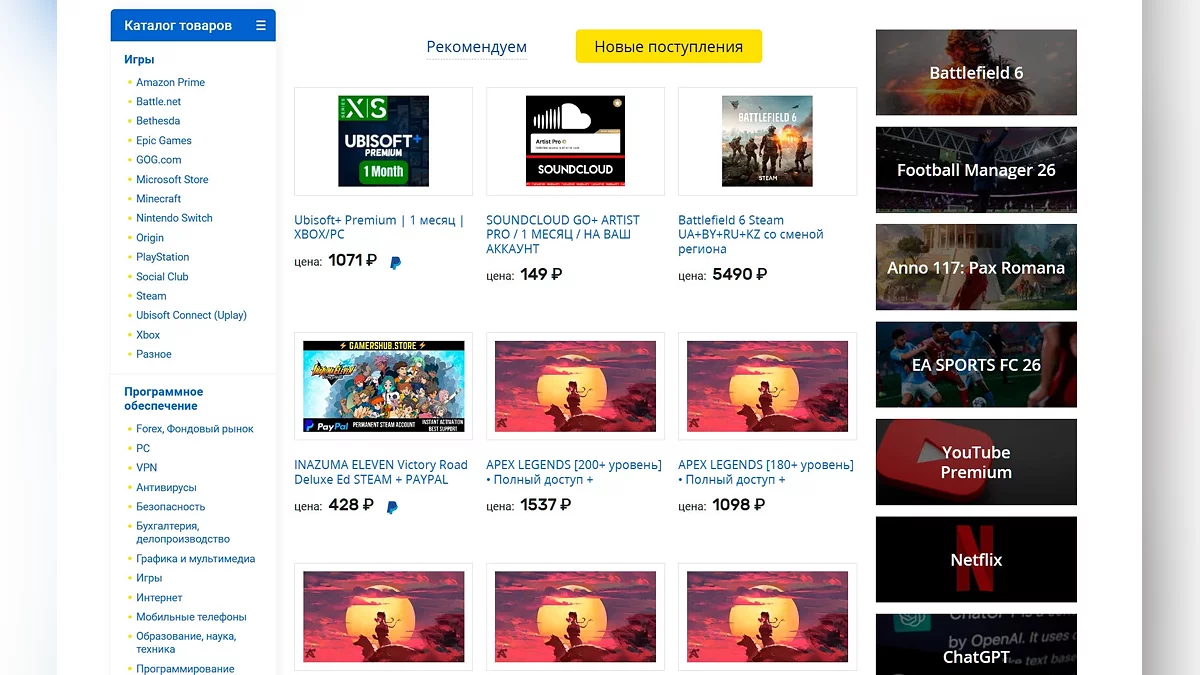Select Безопасность category
Screen dimensions: 1200x675
coord(170,507)
